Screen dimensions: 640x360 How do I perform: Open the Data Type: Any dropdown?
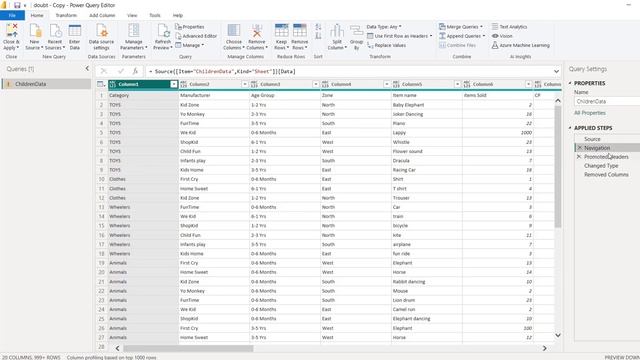click(x=384, y=27)
